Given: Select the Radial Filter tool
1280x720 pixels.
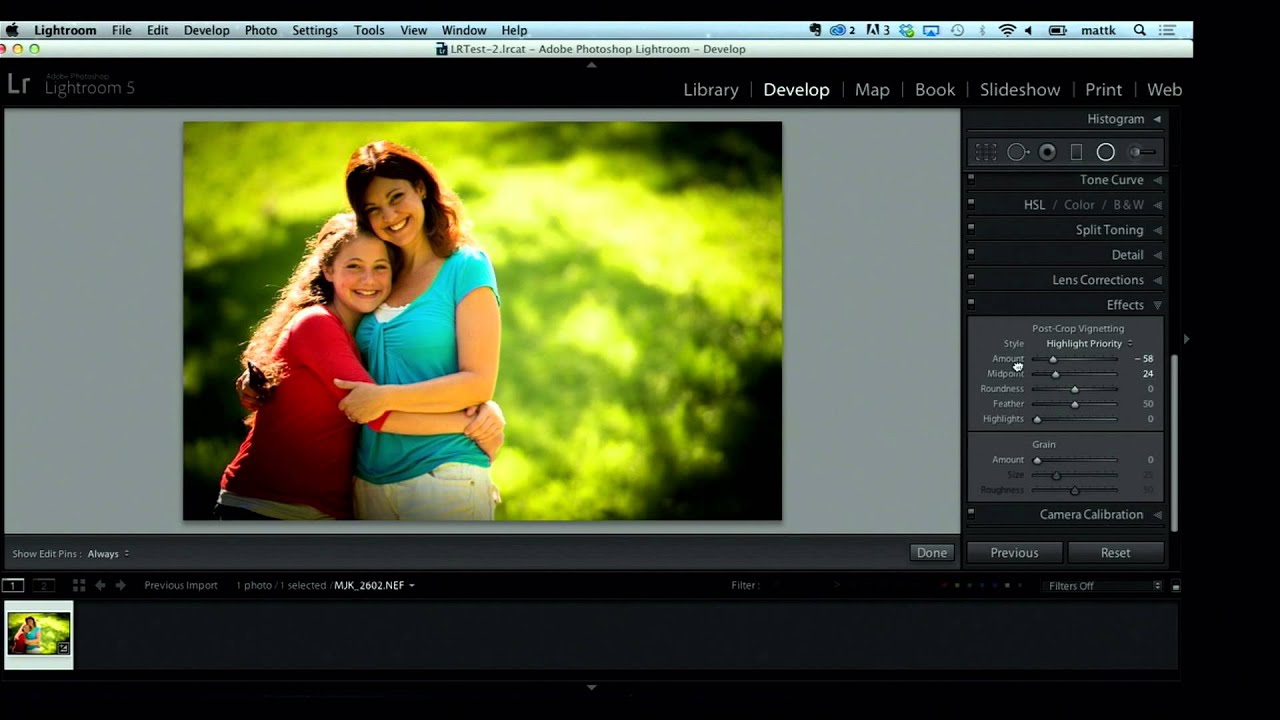Looking at the screenshot, I should click(1105, 152).
